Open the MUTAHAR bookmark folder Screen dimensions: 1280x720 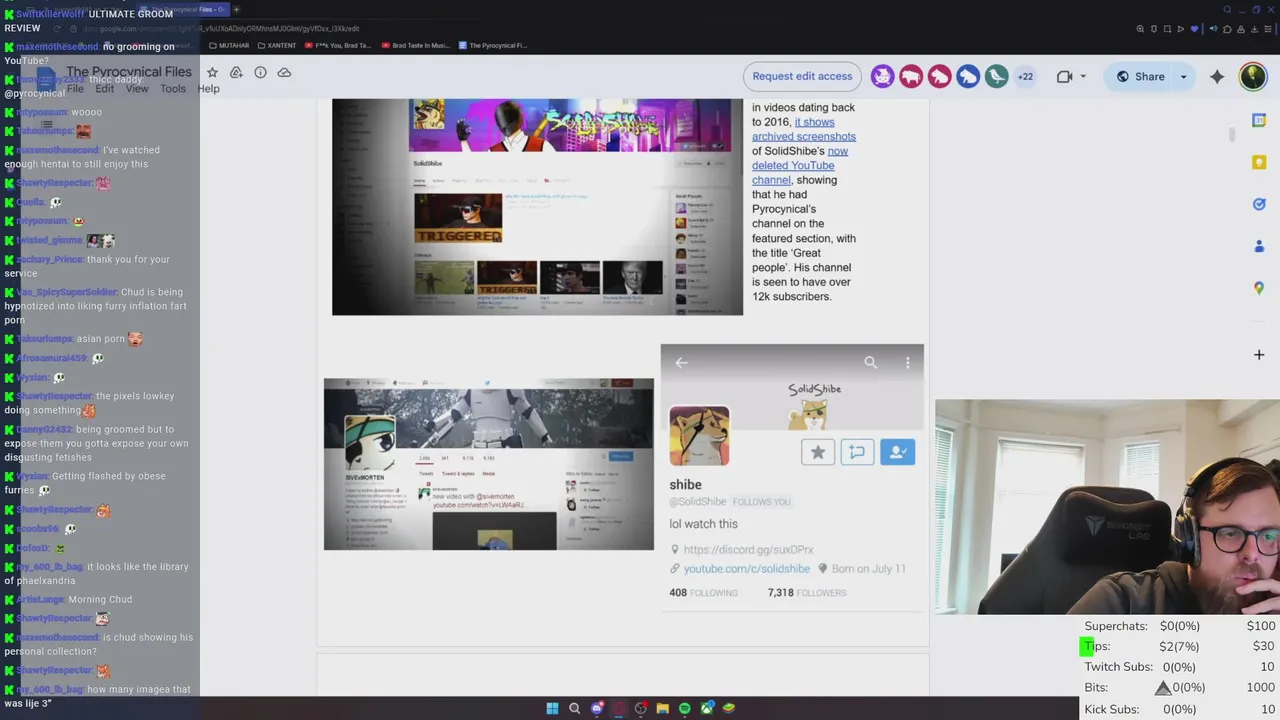pyautogui.click(x=229, y=45)
